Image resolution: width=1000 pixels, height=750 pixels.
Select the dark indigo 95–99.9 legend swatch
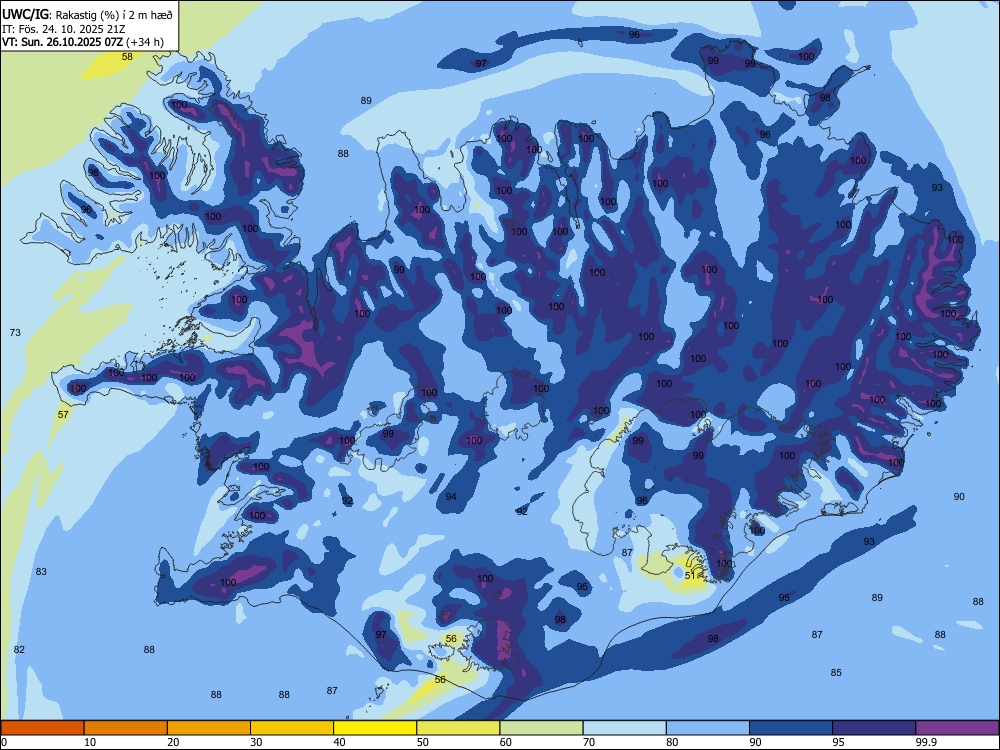[874, 728]
